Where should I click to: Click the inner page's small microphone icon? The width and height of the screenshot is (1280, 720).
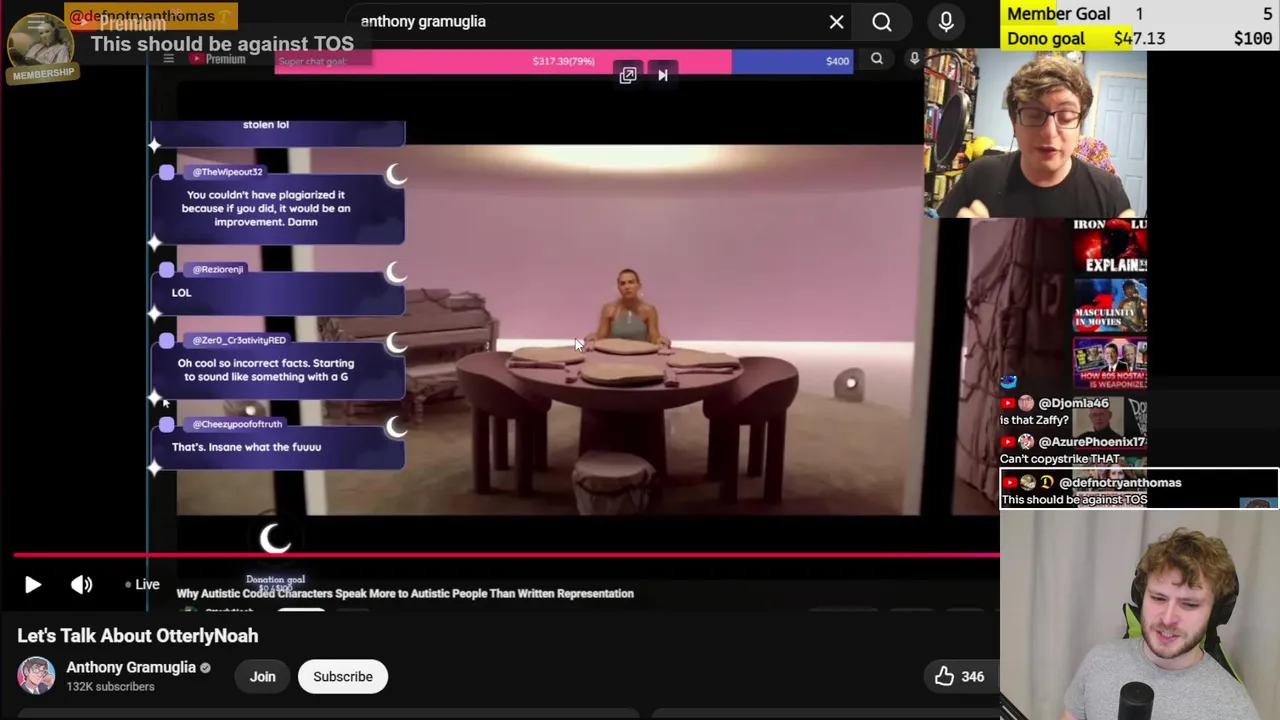click(914, 60)
